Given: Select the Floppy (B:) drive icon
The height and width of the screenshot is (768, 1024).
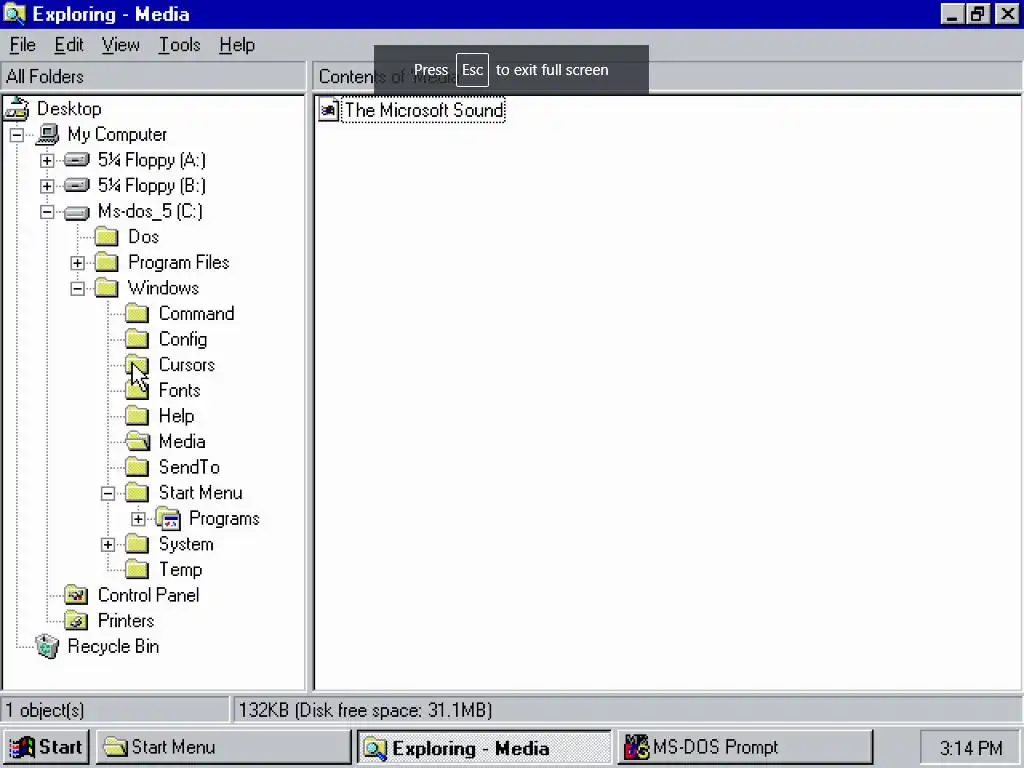Looking at the screenshot, I should click(77, 185).
